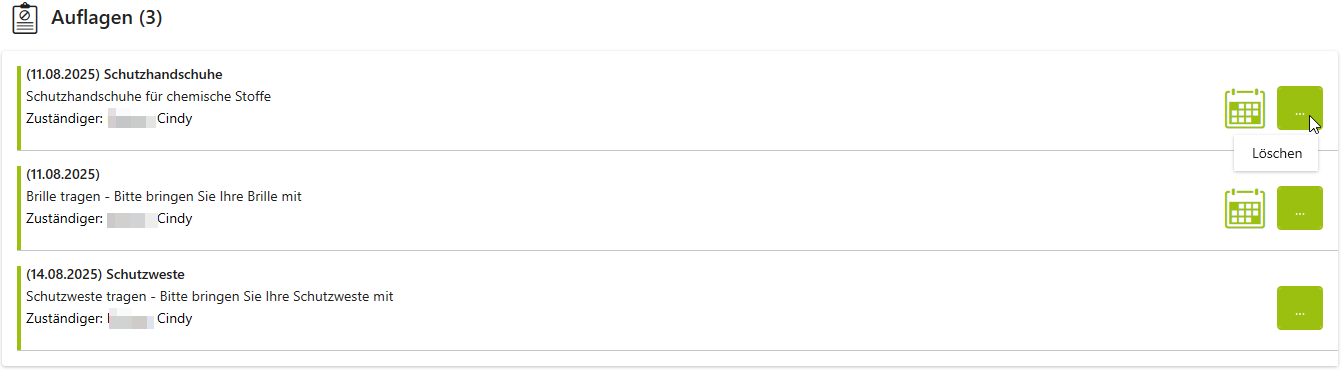Click the calendar icon for Schutzhandschuhe
1343x371 pixels.
point(1245,108)
